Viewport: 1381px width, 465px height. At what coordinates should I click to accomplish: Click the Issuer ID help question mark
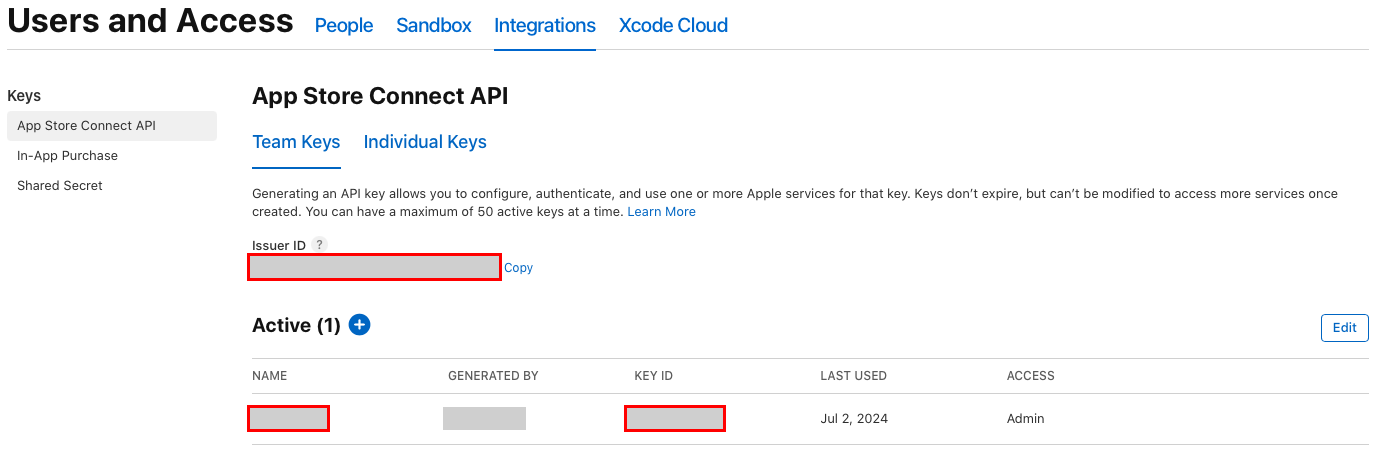[x=319, y=245]
